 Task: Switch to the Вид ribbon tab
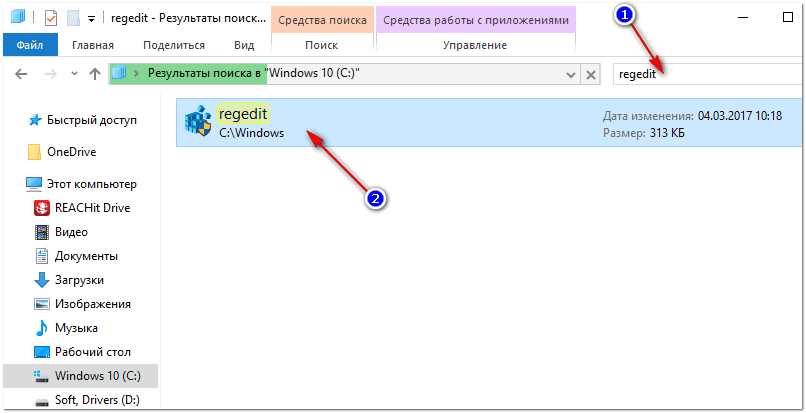tap(243, 45)
